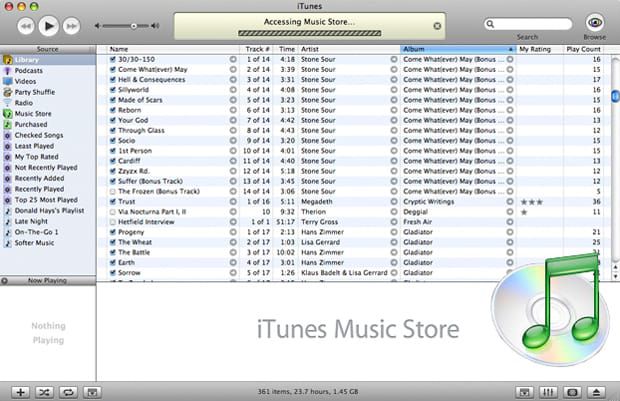Cancel Accessing Music Store with the X icon
620x401 pixels.
pos(437,26)
